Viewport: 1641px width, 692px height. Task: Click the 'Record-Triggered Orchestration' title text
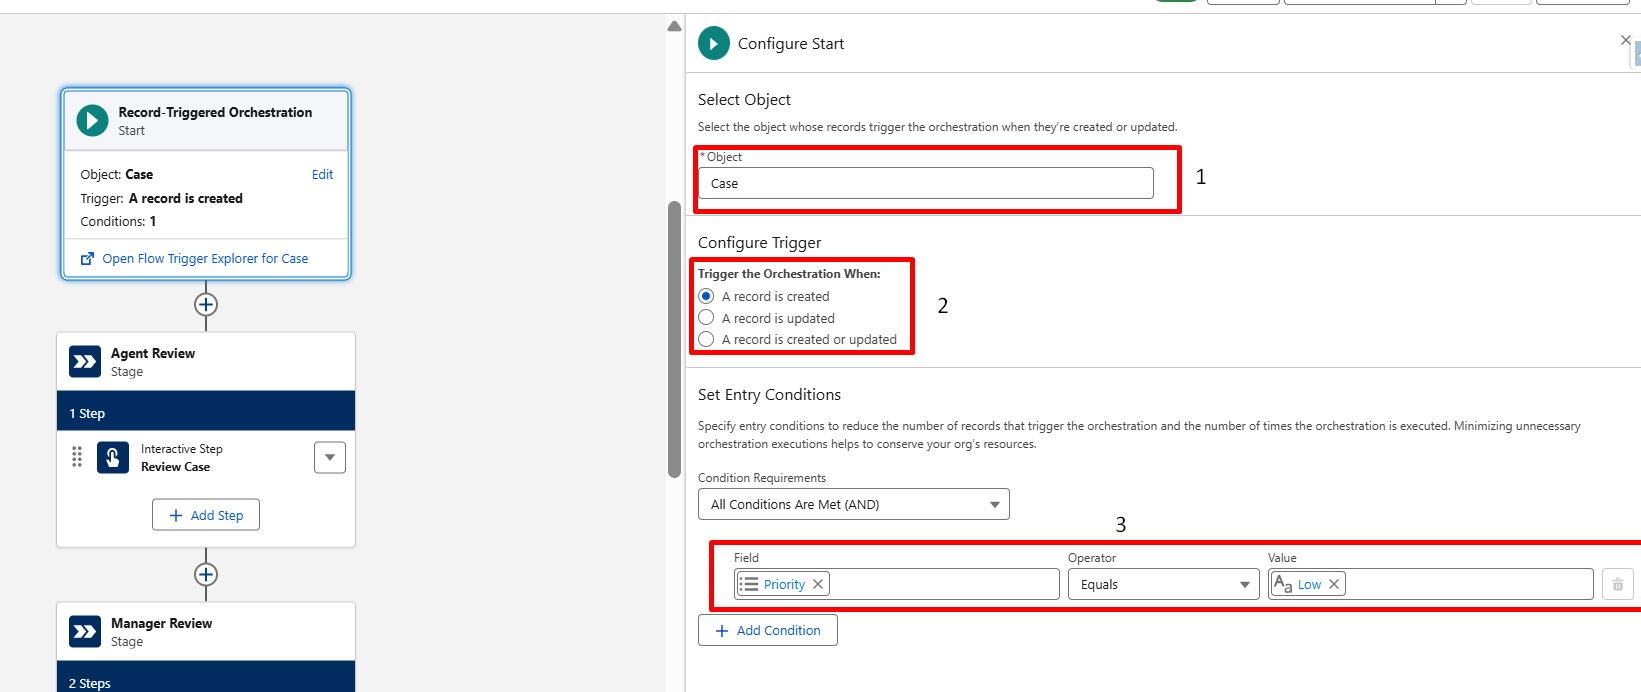point(215,112)
